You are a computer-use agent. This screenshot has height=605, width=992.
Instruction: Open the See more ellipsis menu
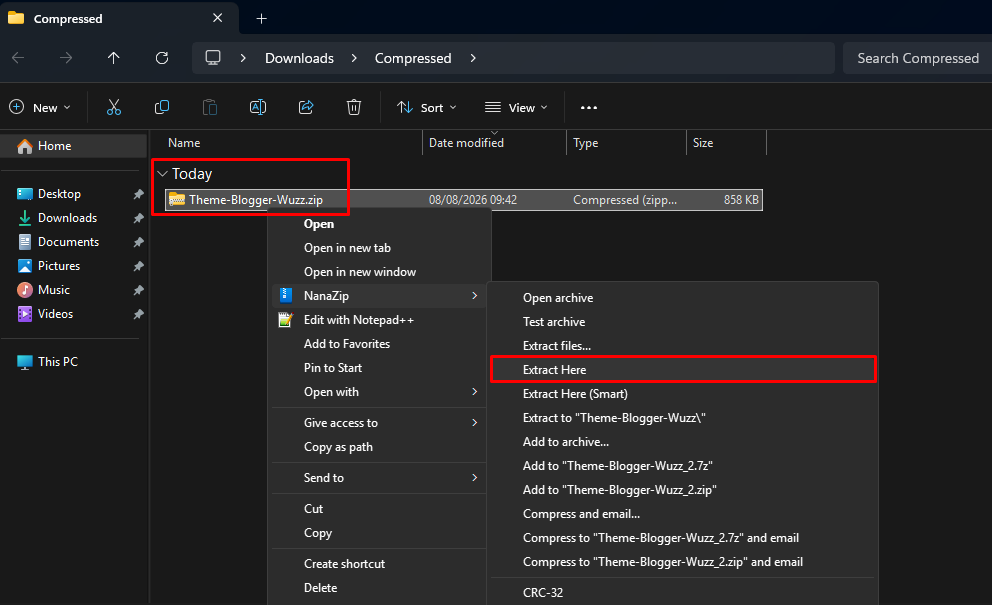pyautogui.click(x=589, y=108)
